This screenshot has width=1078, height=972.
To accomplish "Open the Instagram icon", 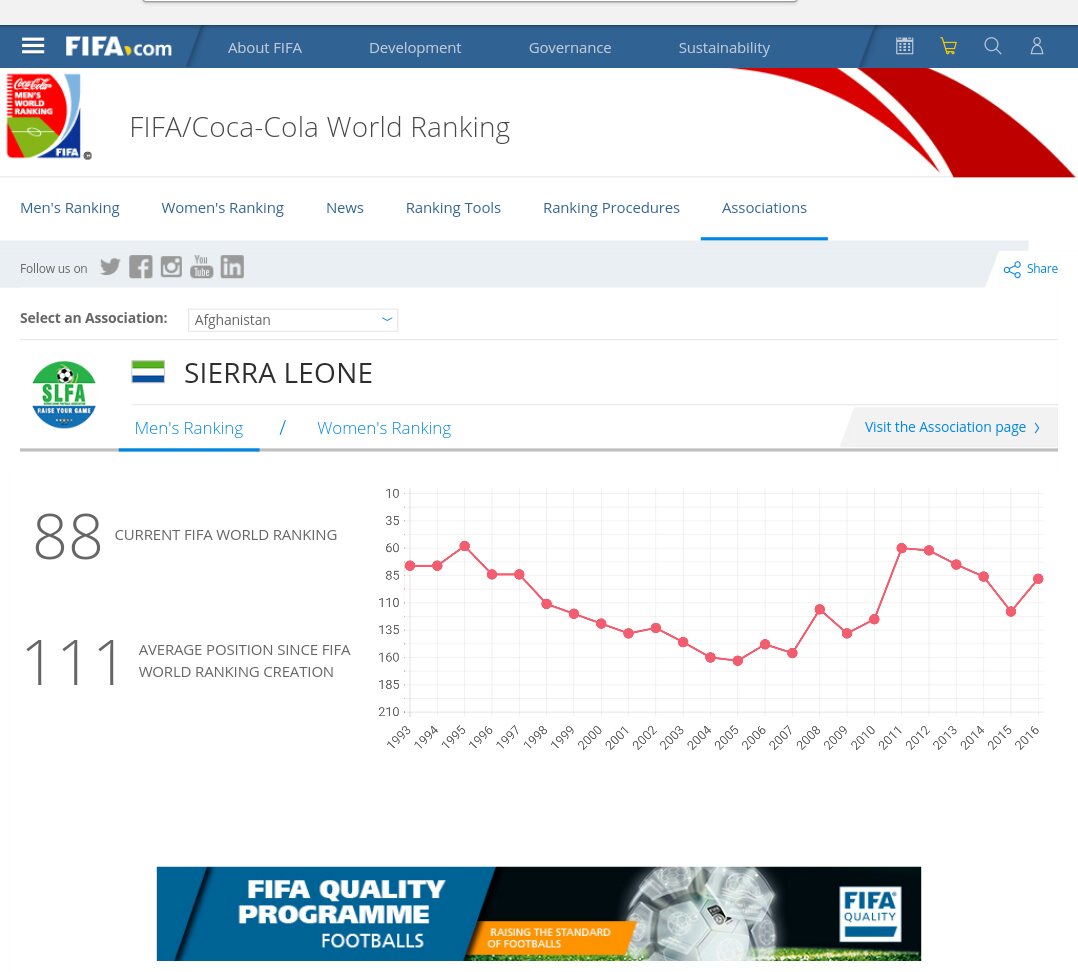I will coord(171,267).
